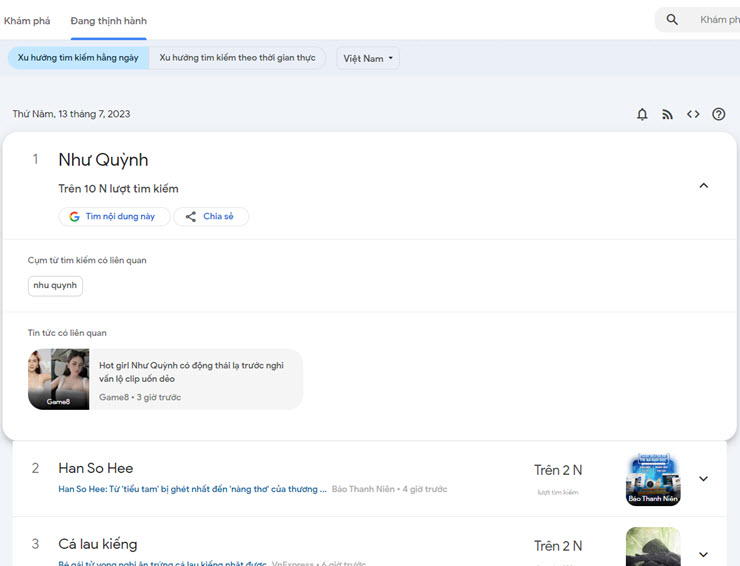740x566 pixels.
Task: Expand the Cá lau kiếng trend row
Action: 703,555
